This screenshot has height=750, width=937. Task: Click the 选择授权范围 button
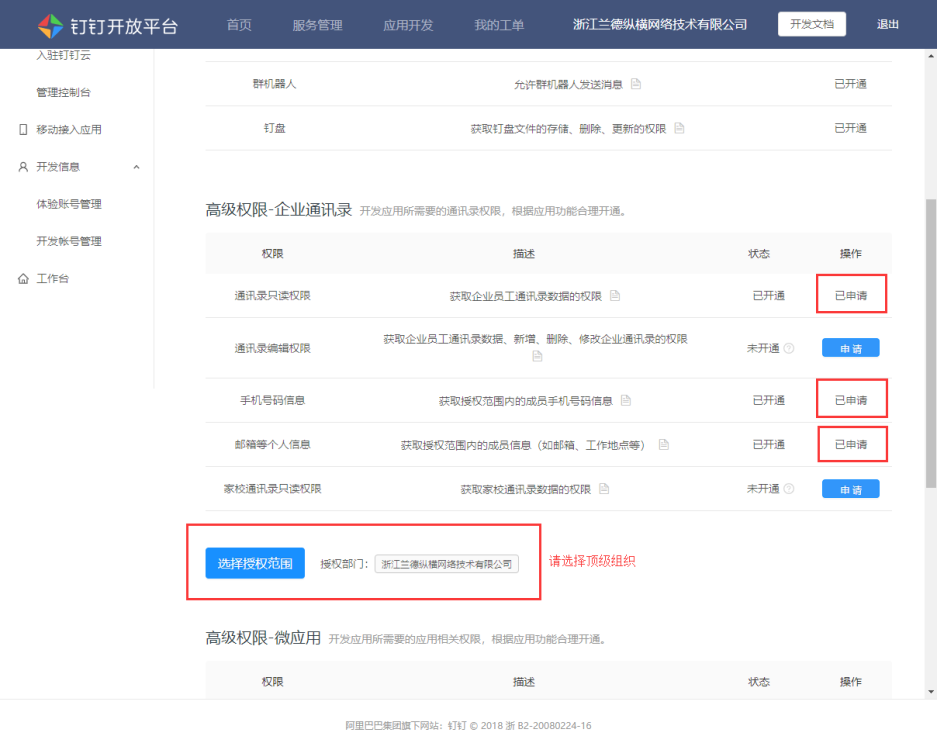[x=255, y=563]
